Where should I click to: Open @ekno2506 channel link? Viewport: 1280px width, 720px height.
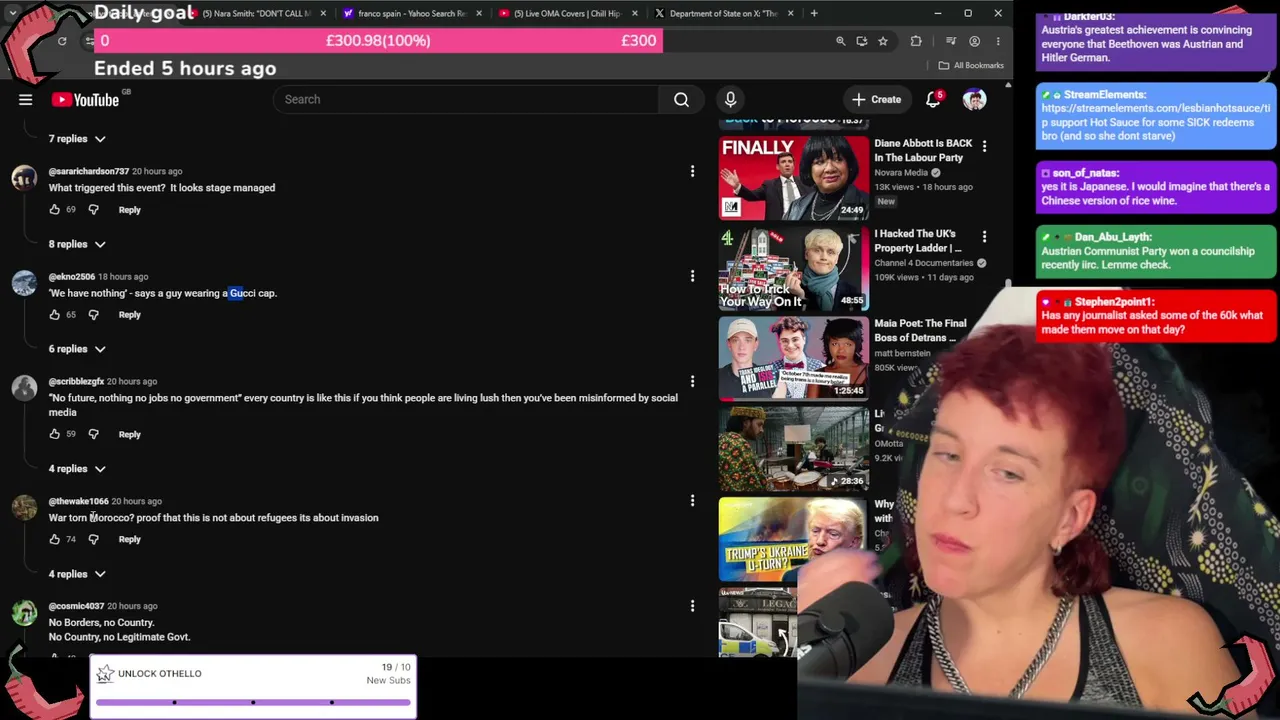coord(72,276)
